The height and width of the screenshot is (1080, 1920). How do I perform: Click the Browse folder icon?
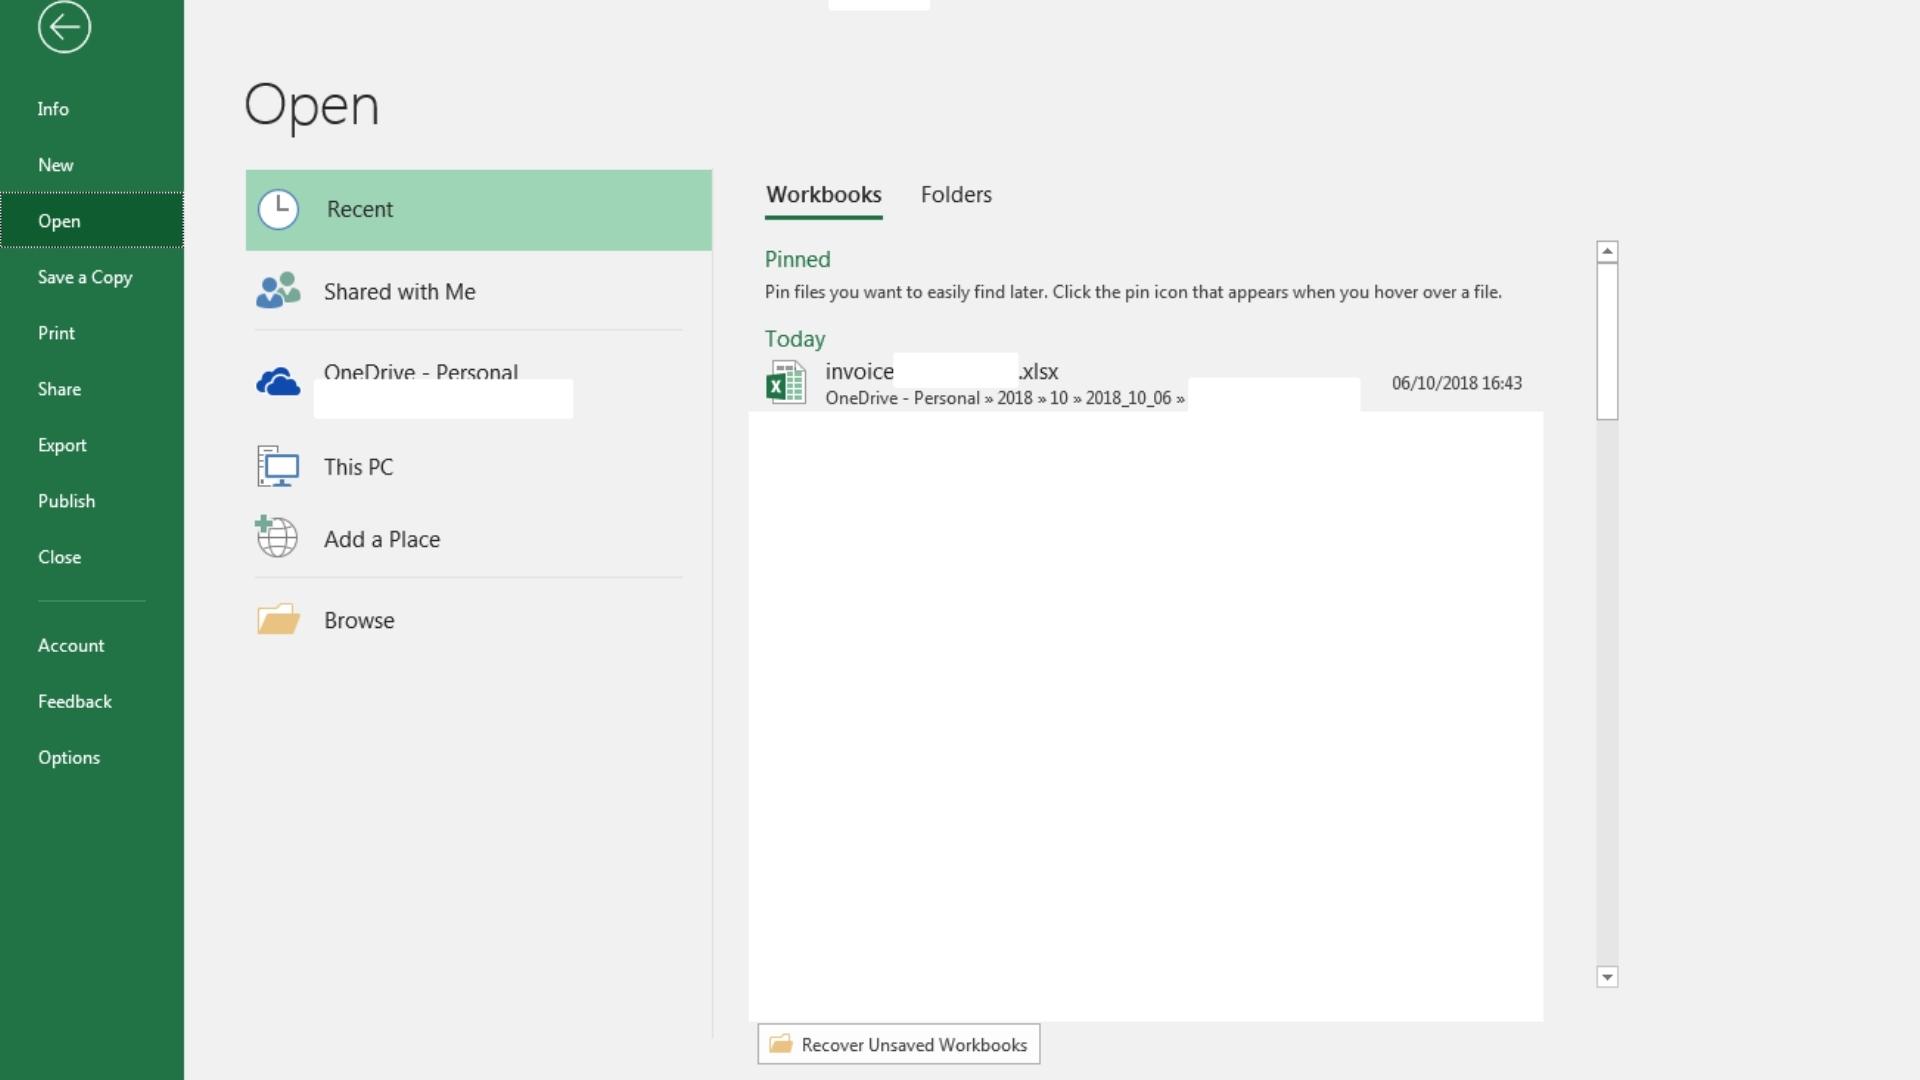click(278, 619)
